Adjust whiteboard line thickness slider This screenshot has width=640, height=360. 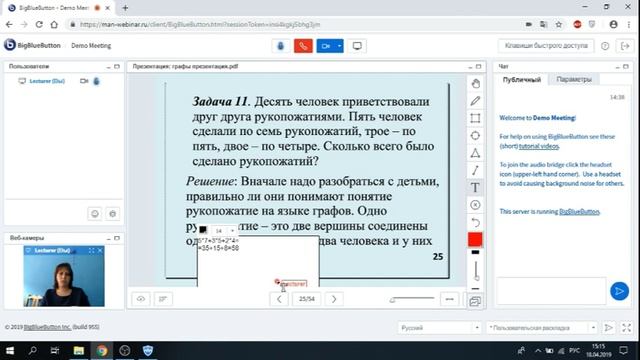(x=476, y=271)
